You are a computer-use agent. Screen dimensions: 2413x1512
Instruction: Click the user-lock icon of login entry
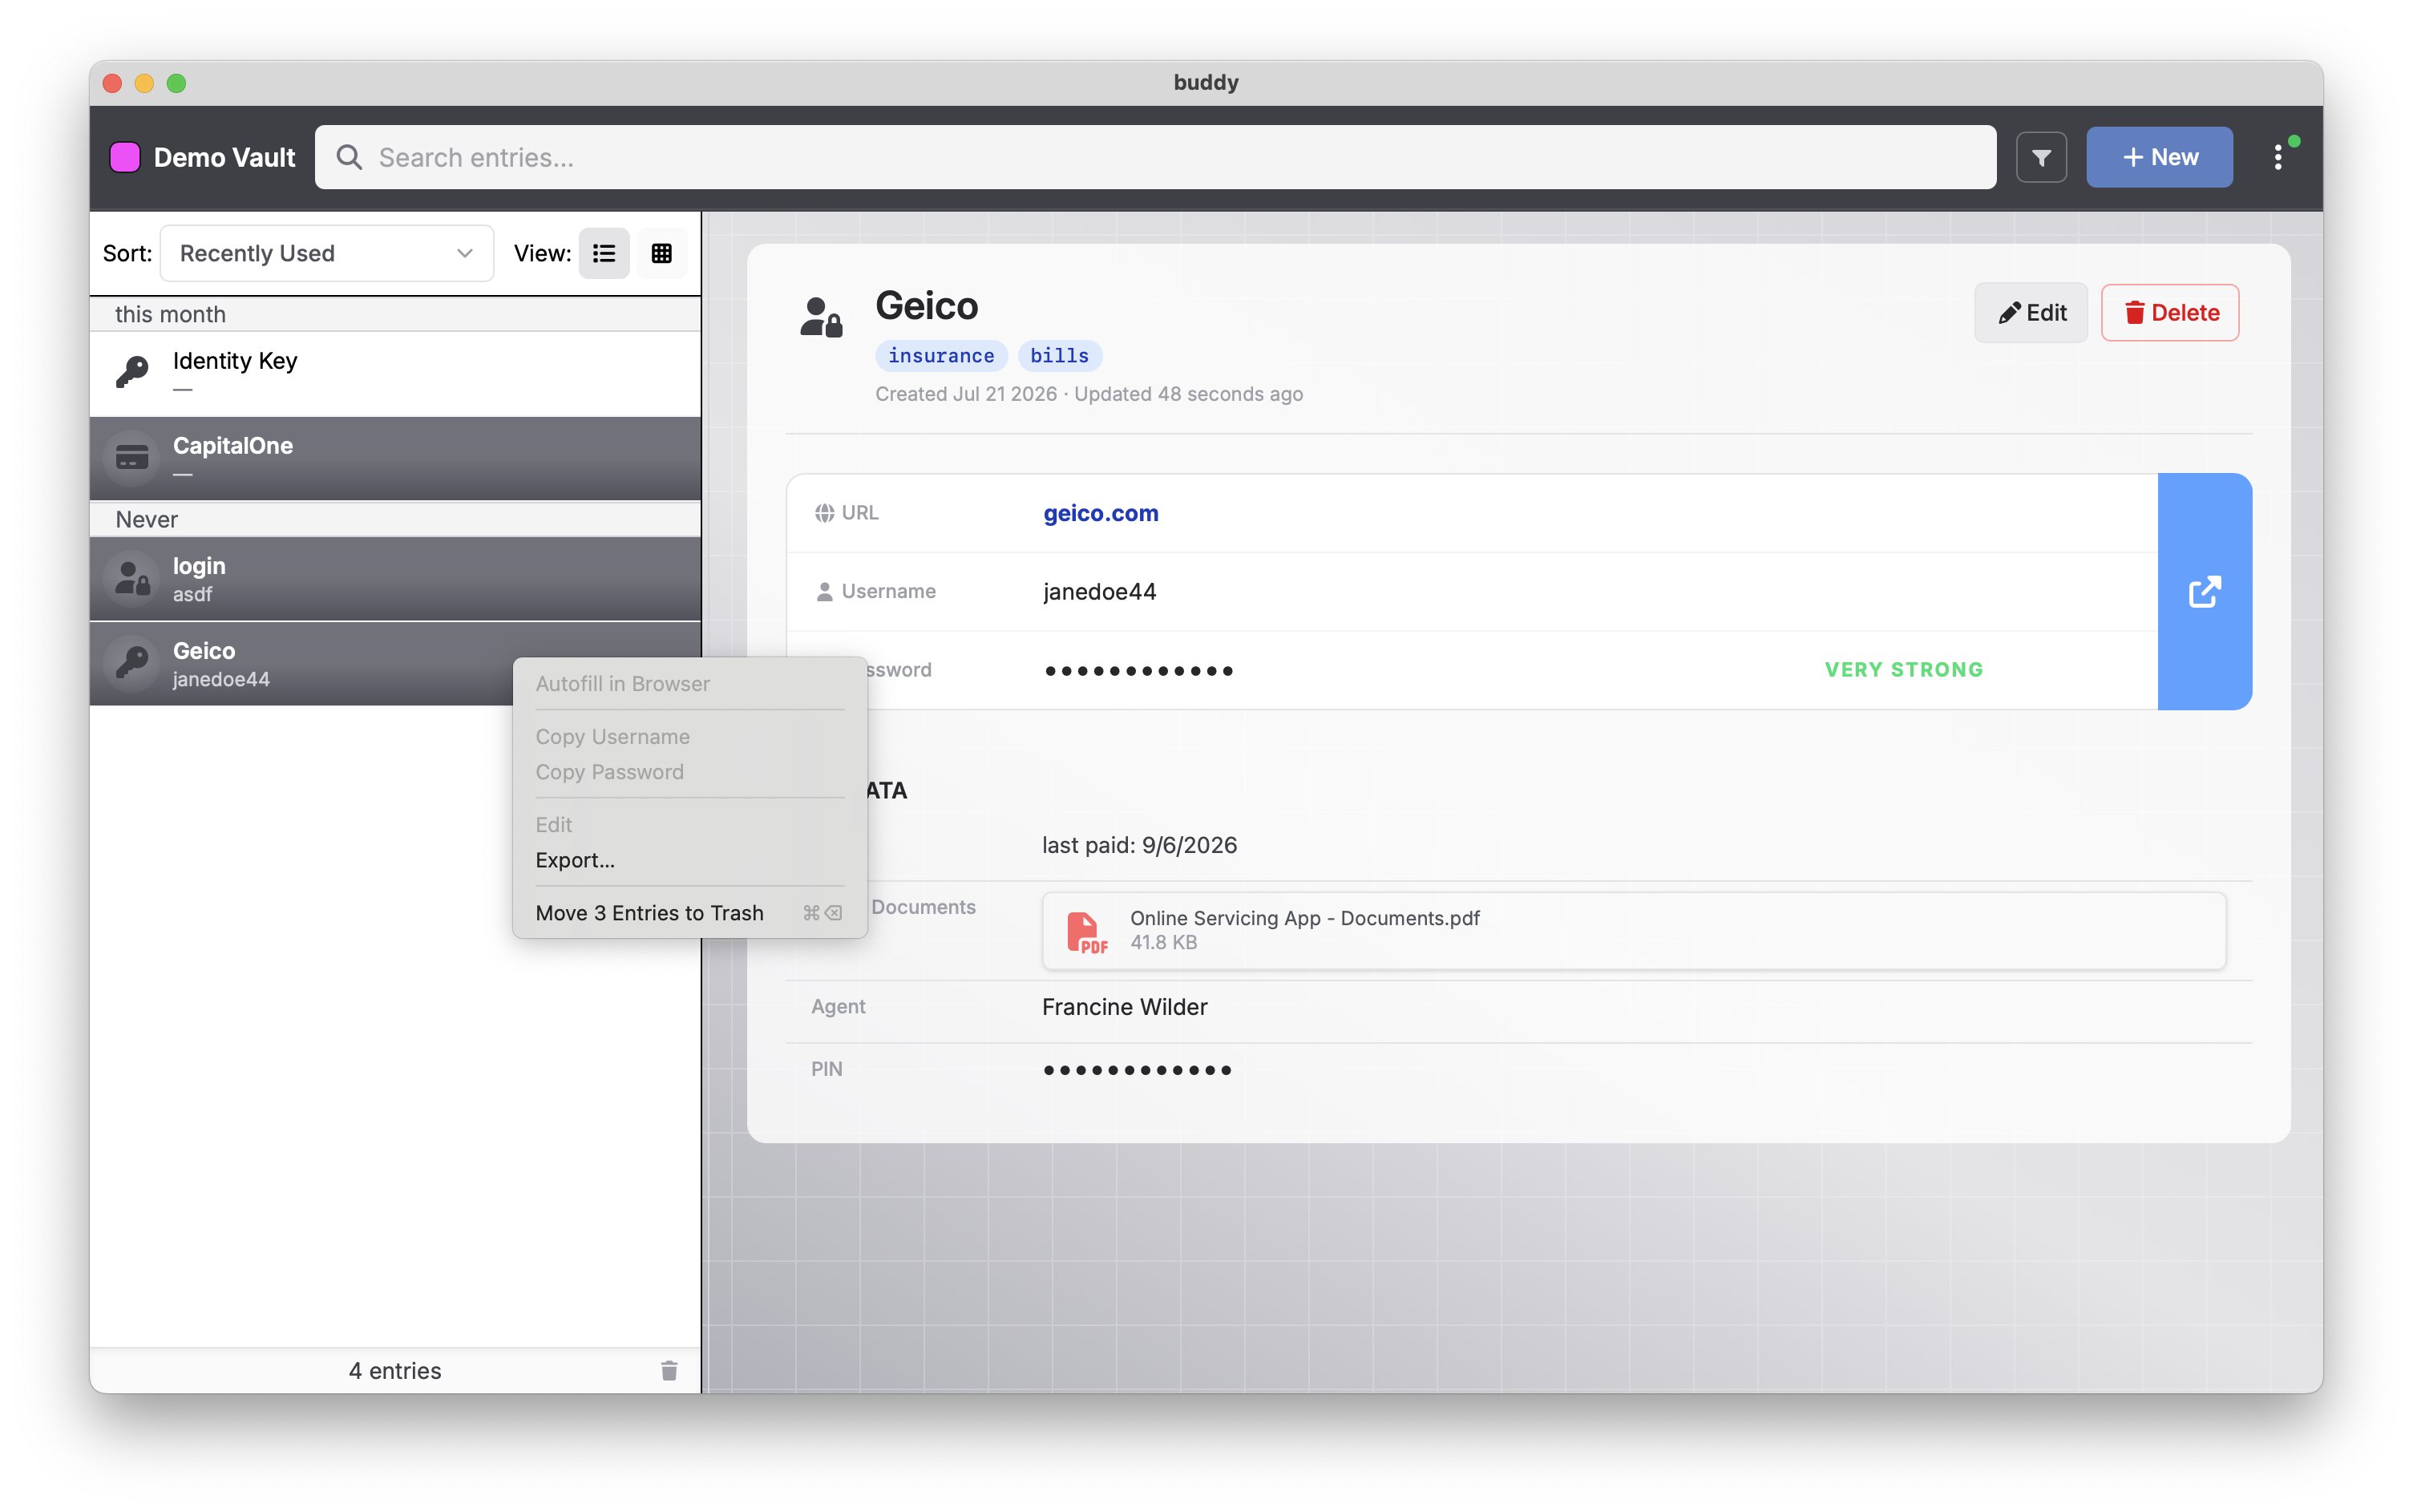(x=132, y=578)
